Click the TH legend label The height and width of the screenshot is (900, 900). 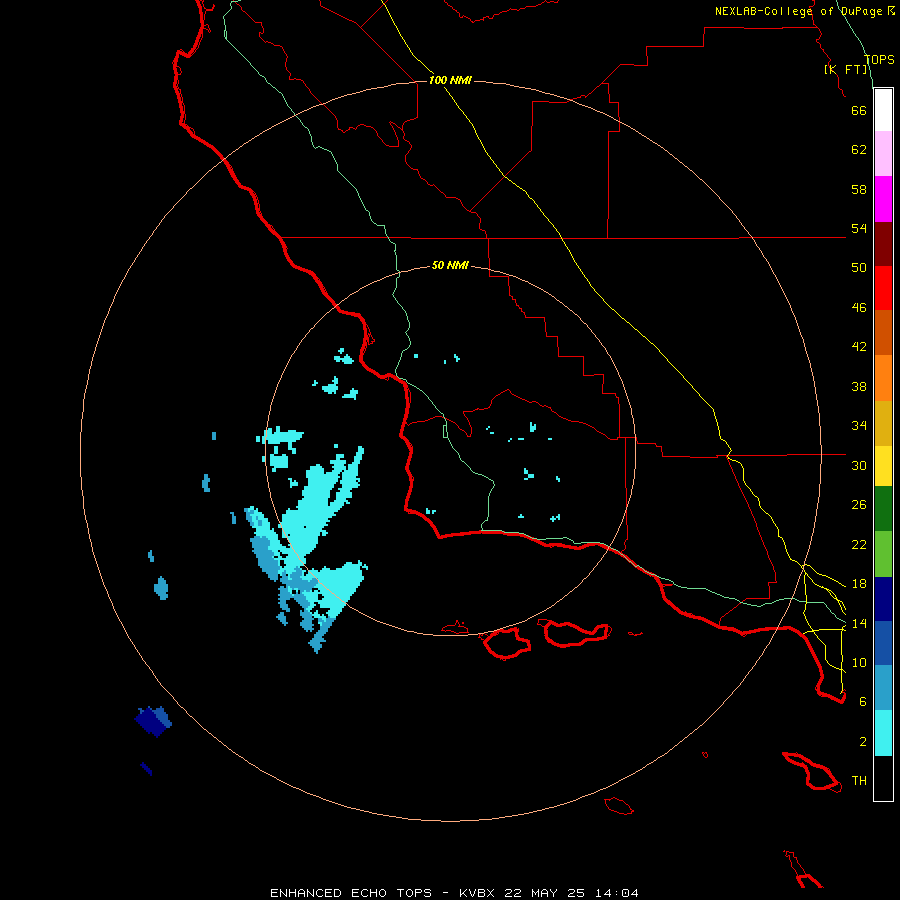point(859,781)
